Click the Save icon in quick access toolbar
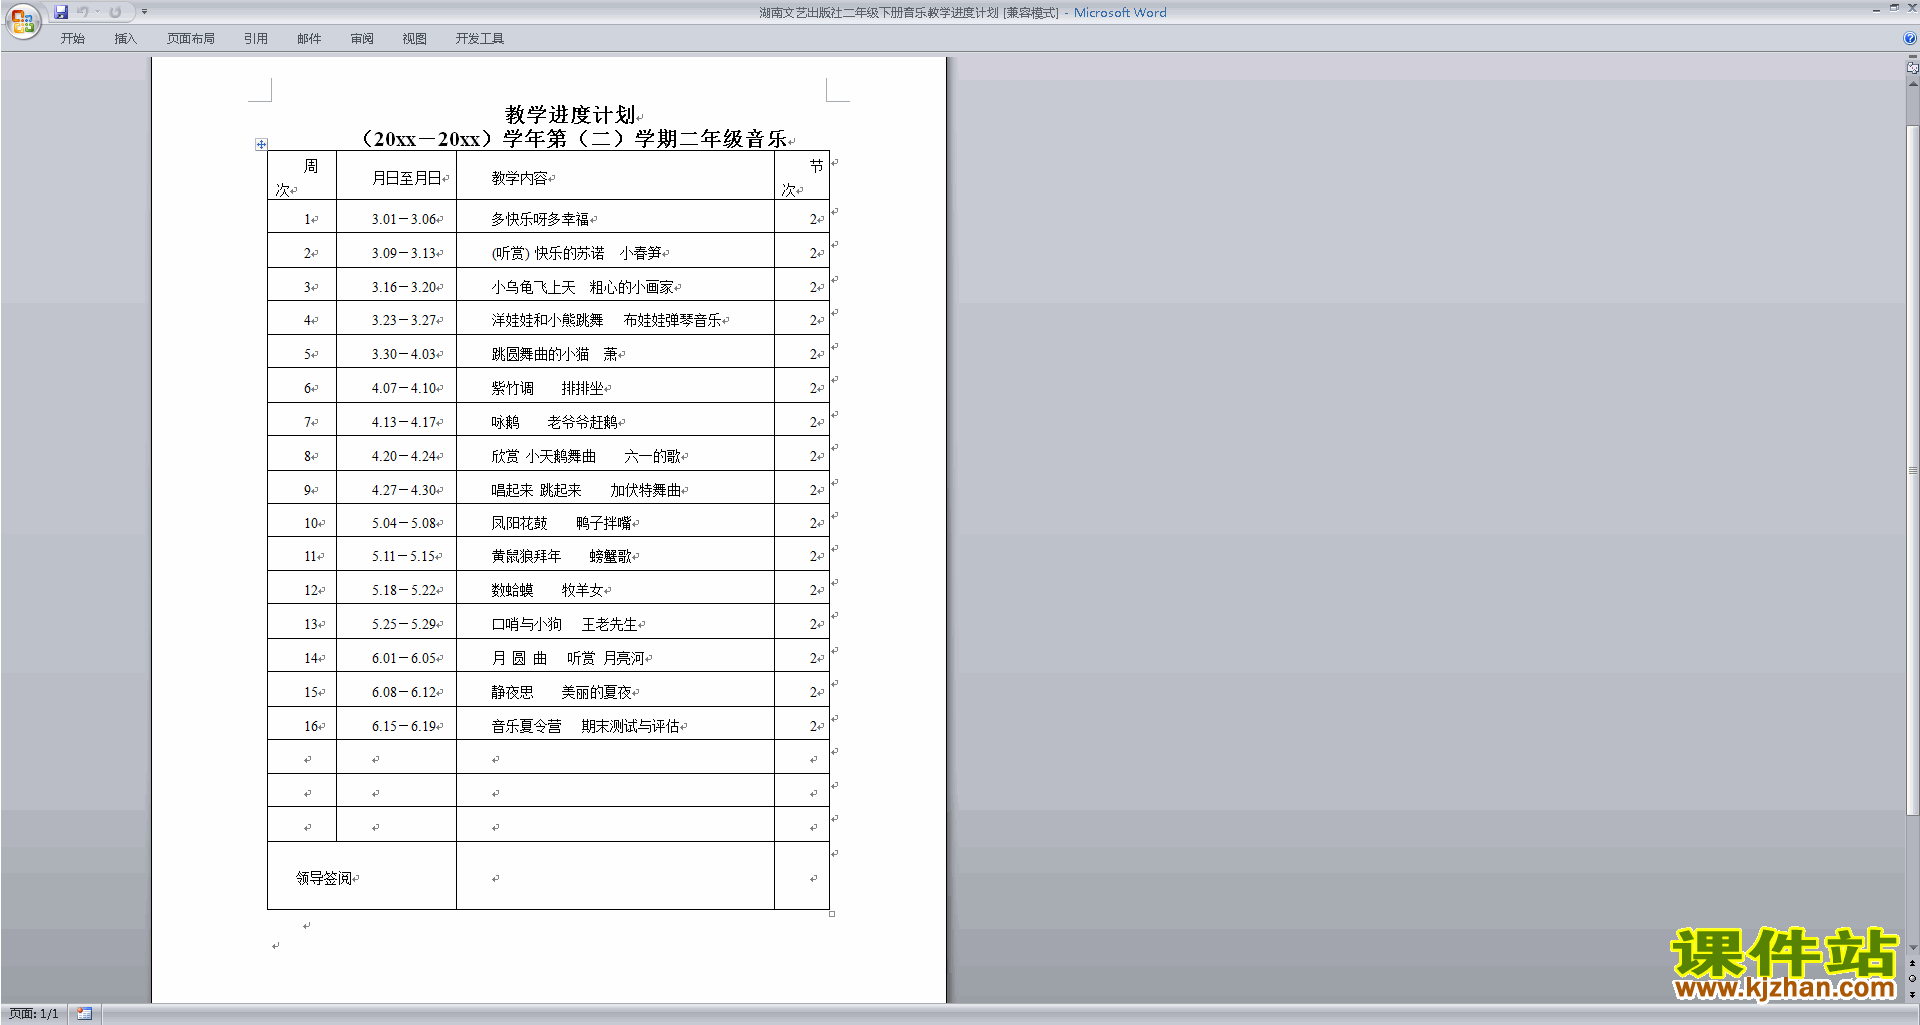The image size is (1920, 1025). pyautogui.click(x=61, y=12)
